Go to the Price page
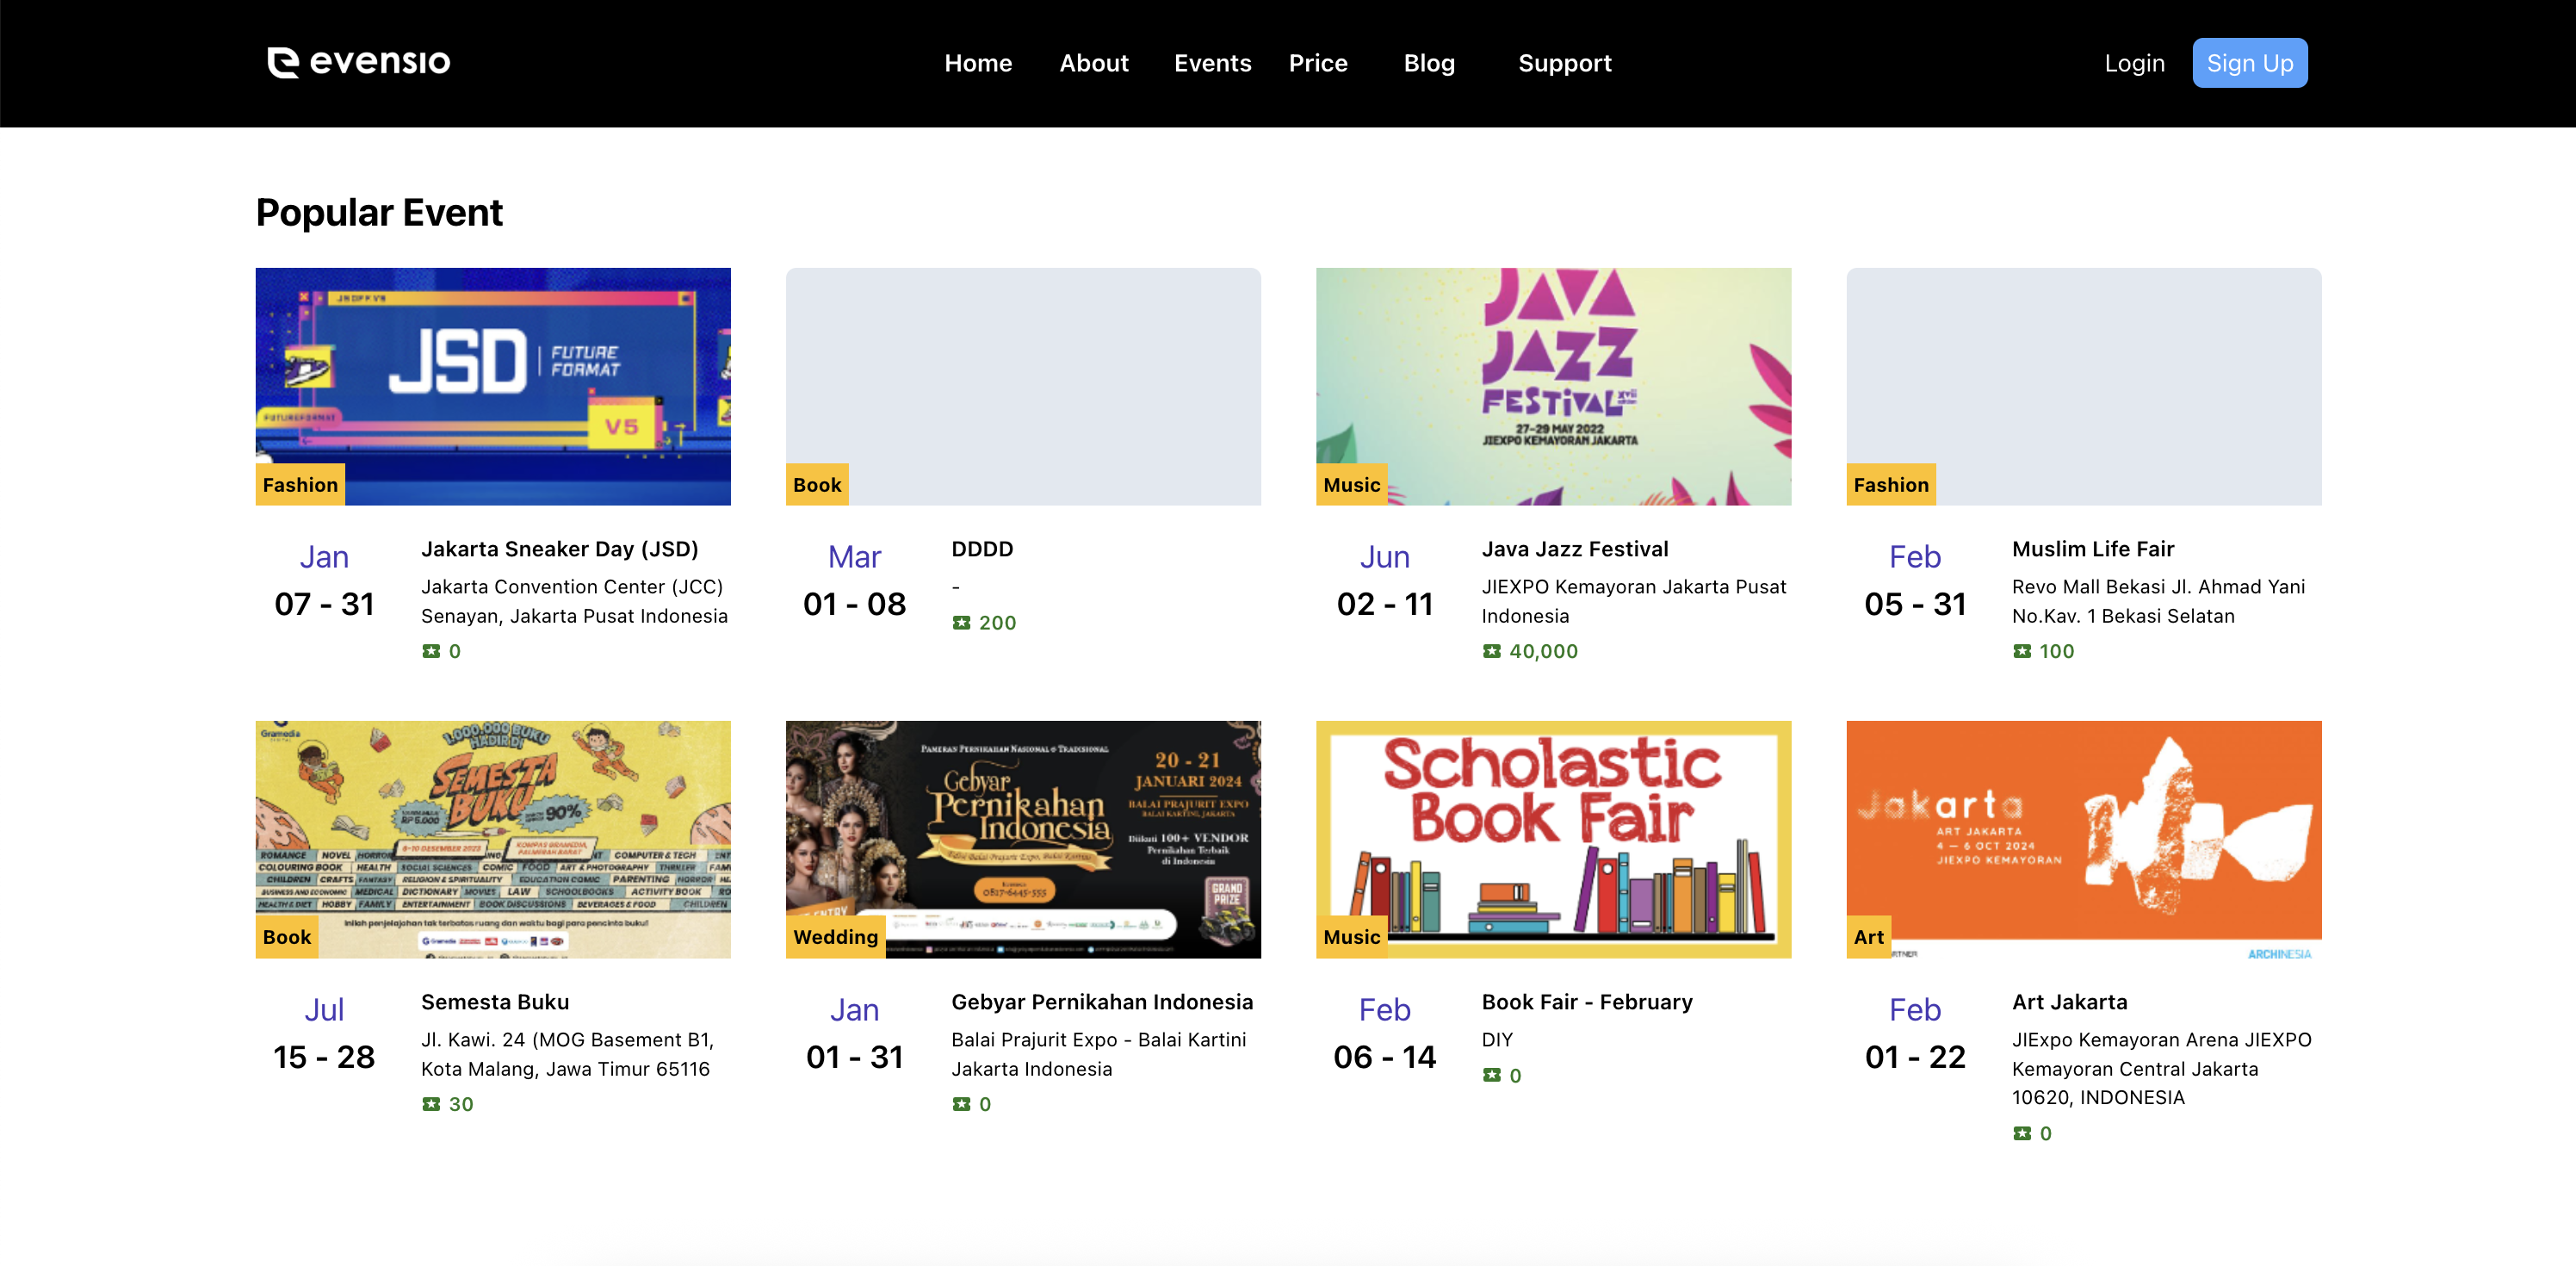 coord(1317,63)
